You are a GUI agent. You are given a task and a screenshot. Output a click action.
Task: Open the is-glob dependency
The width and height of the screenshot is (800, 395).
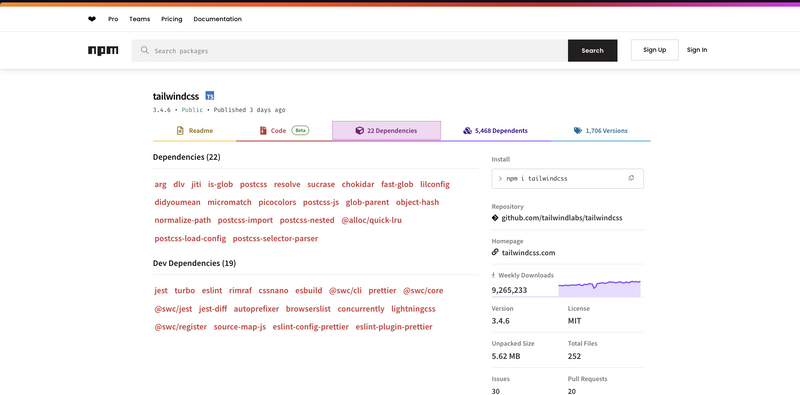coord(220,184)
